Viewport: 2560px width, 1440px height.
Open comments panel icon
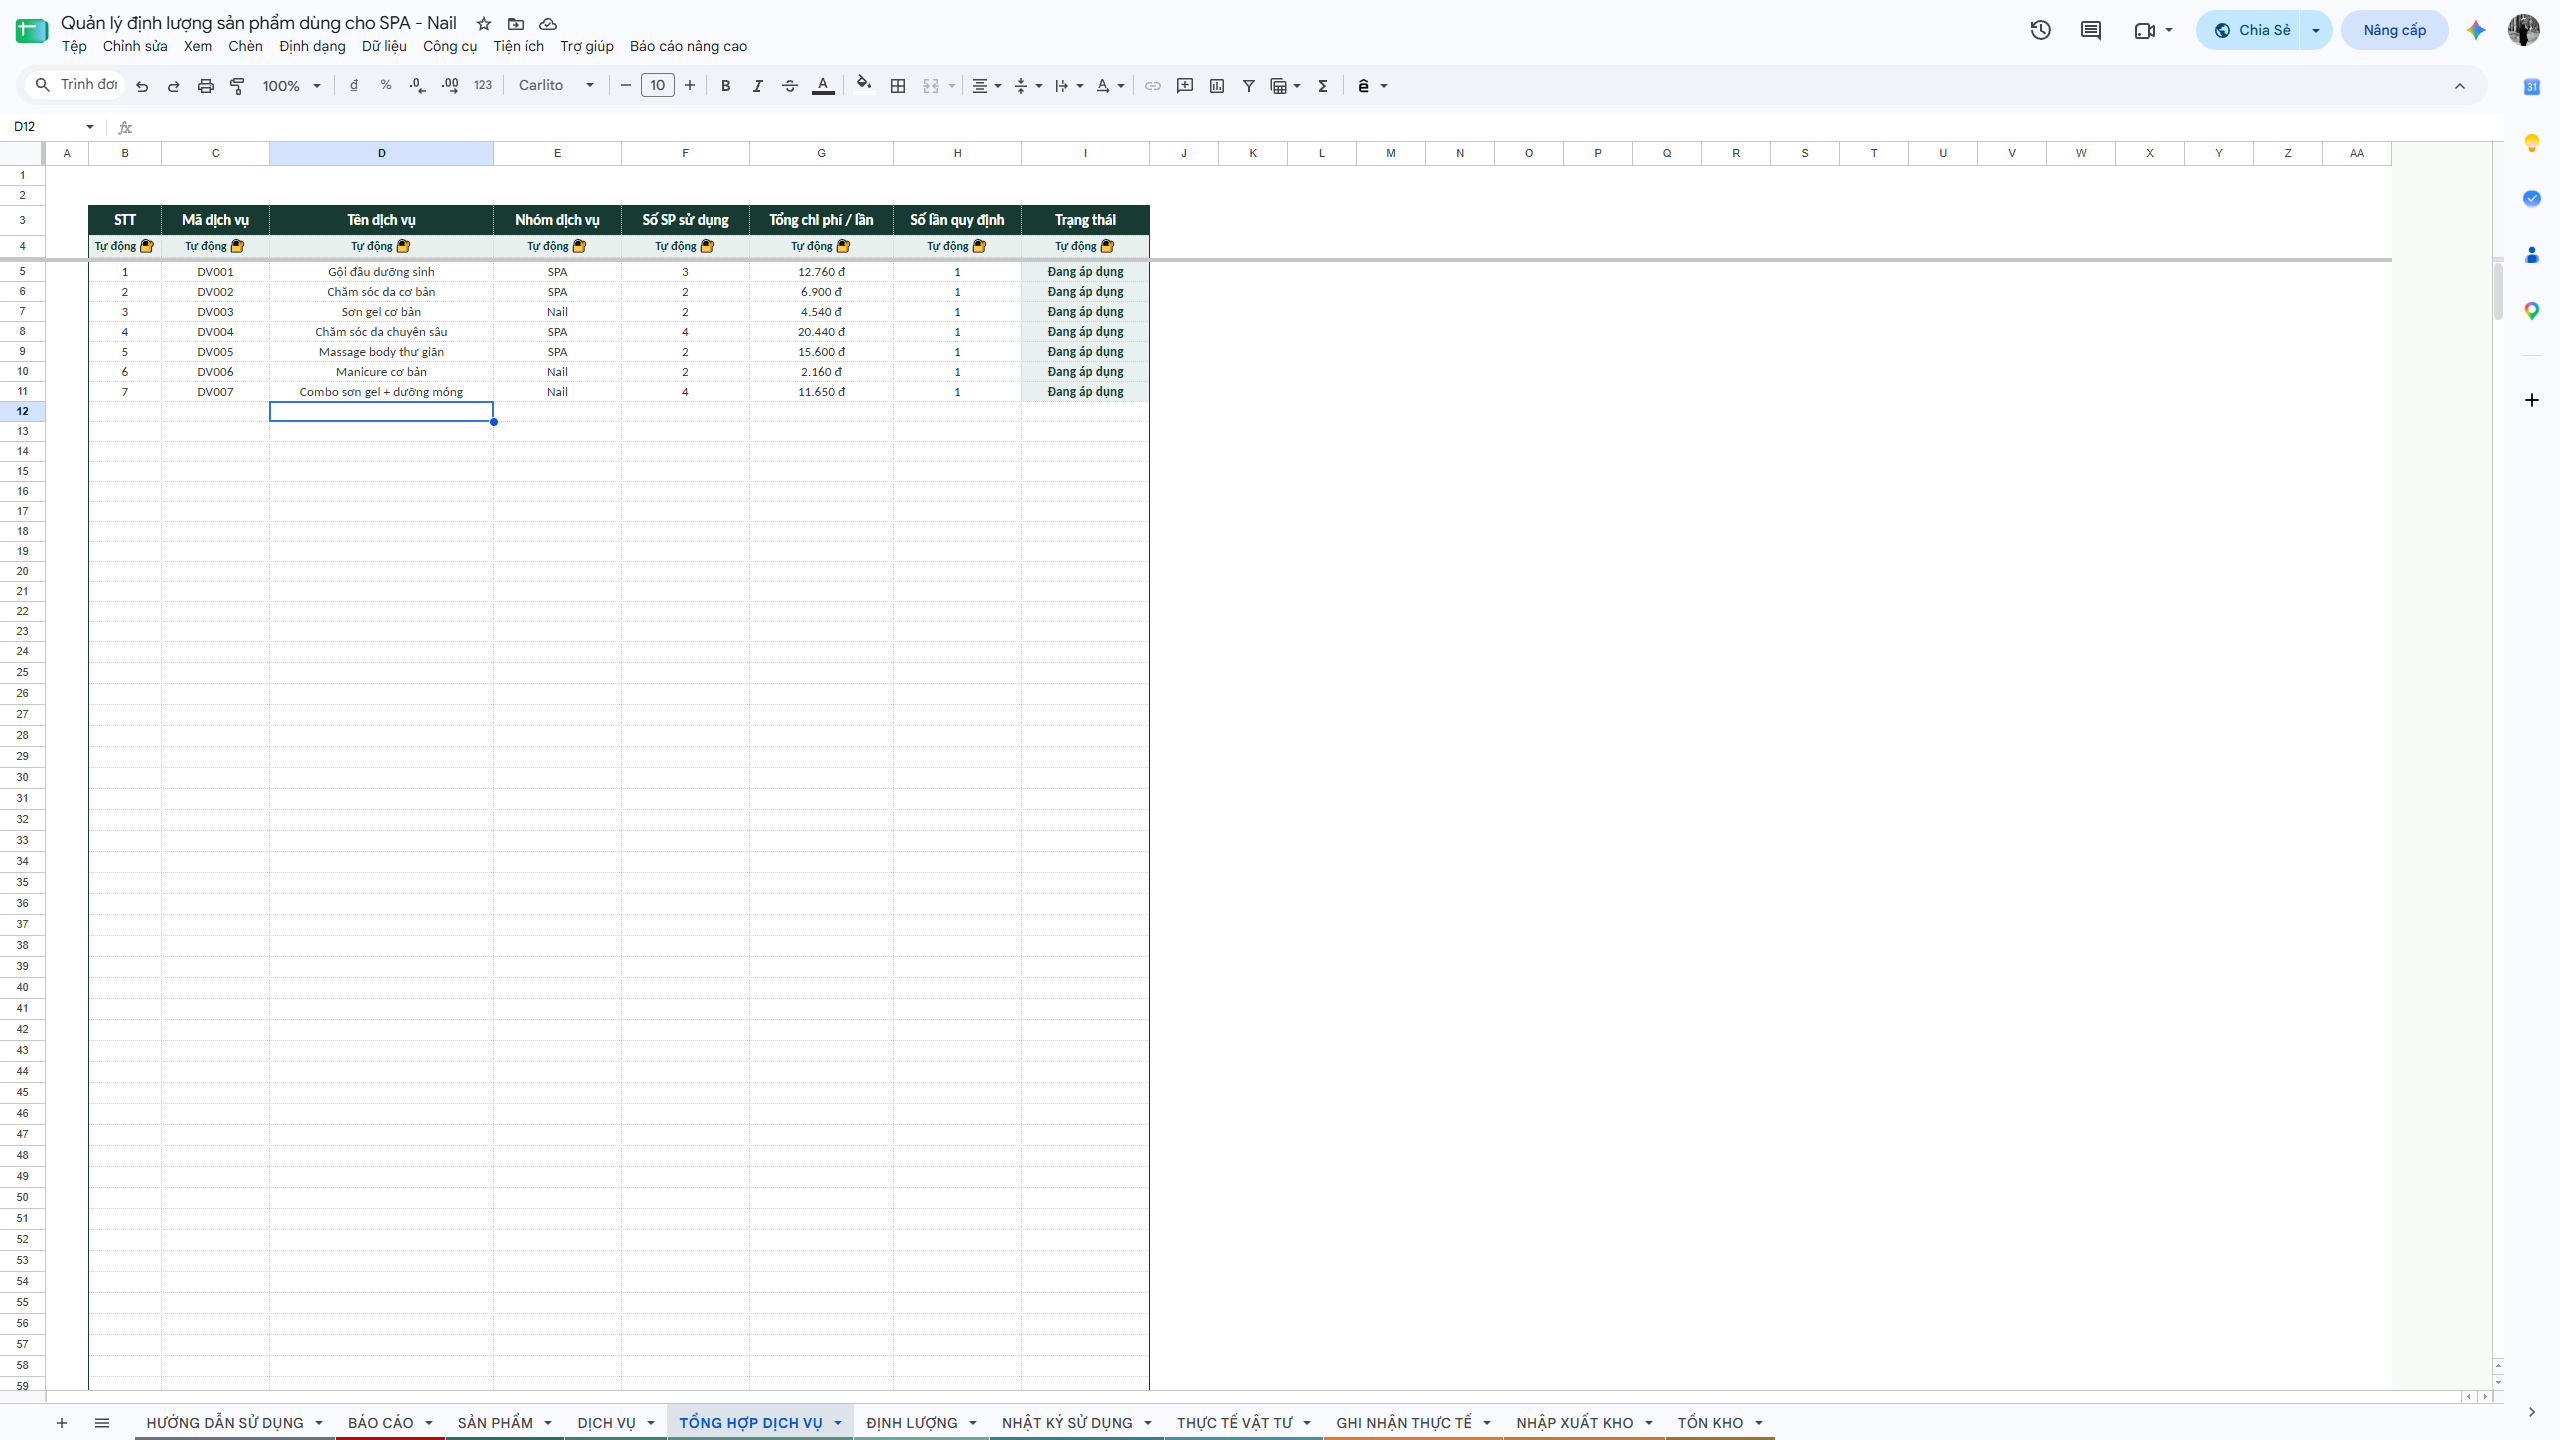tap(2091, 30)
